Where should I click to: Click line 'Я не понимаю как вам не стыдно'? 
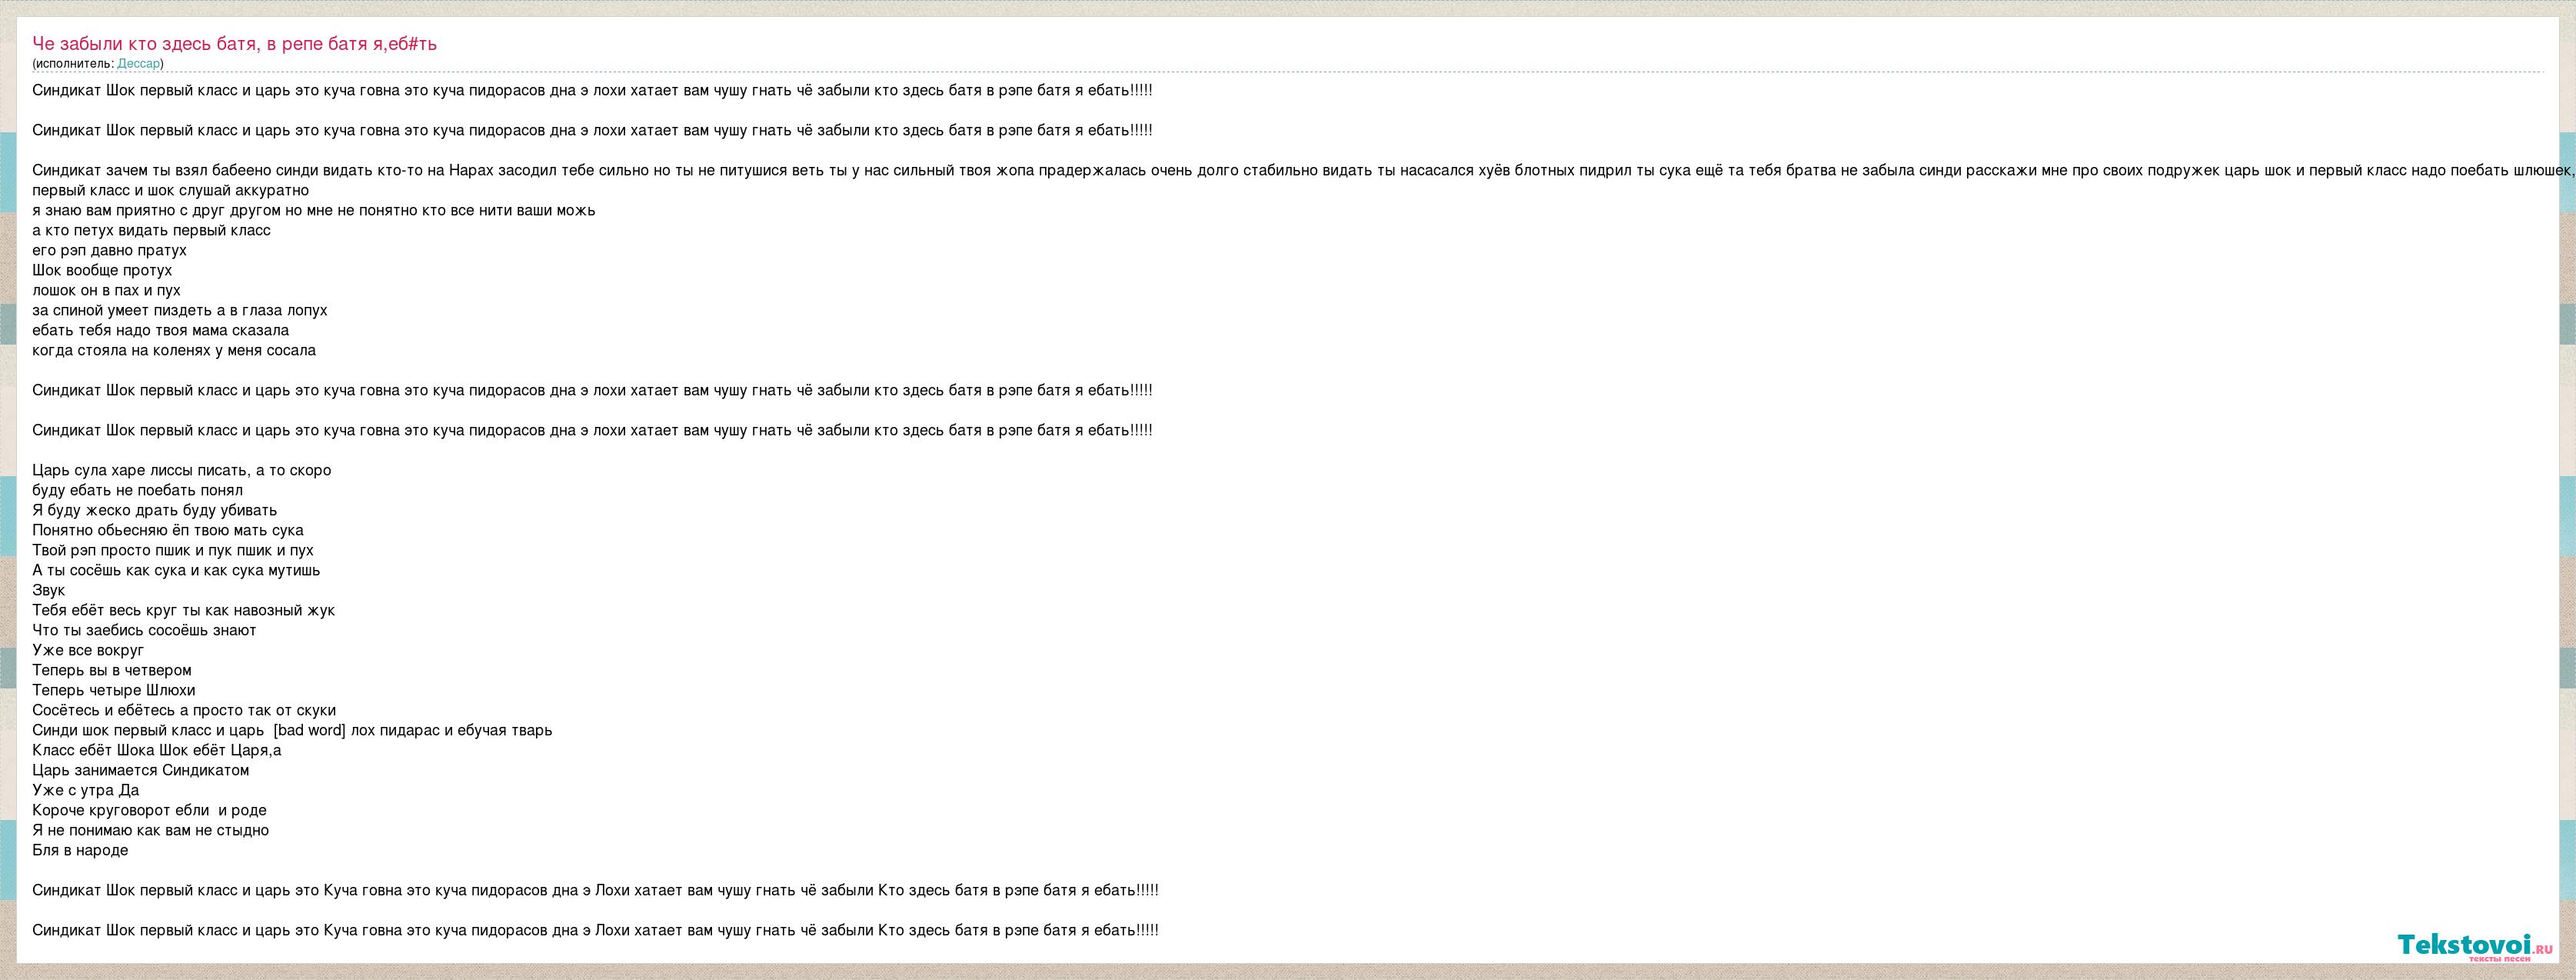[x=150, y=831]
